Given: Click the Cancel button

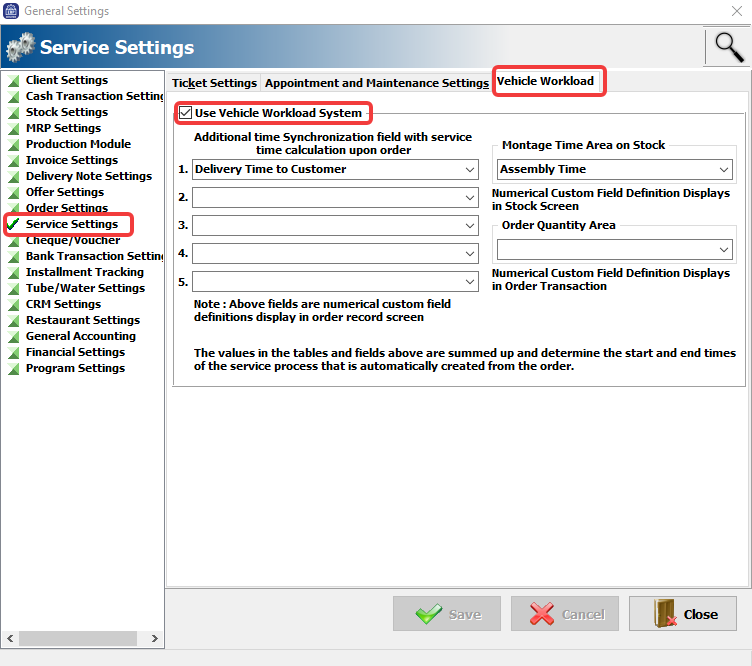Looking at the screenshot, I should 565,614.
